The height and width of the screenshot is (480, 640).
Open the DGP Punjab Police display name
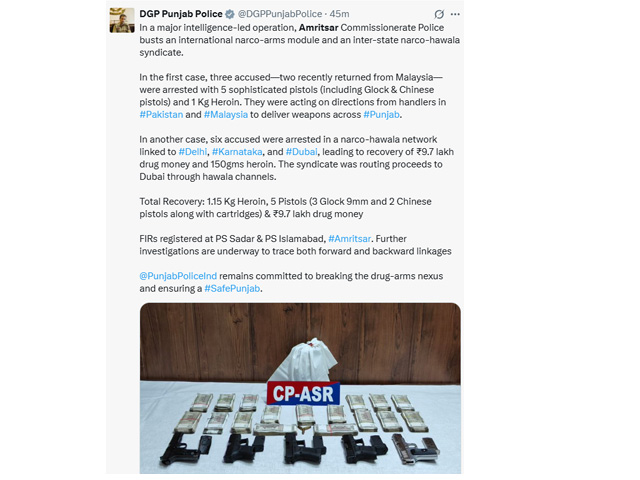pyautogui.click(x=181, y=14)
